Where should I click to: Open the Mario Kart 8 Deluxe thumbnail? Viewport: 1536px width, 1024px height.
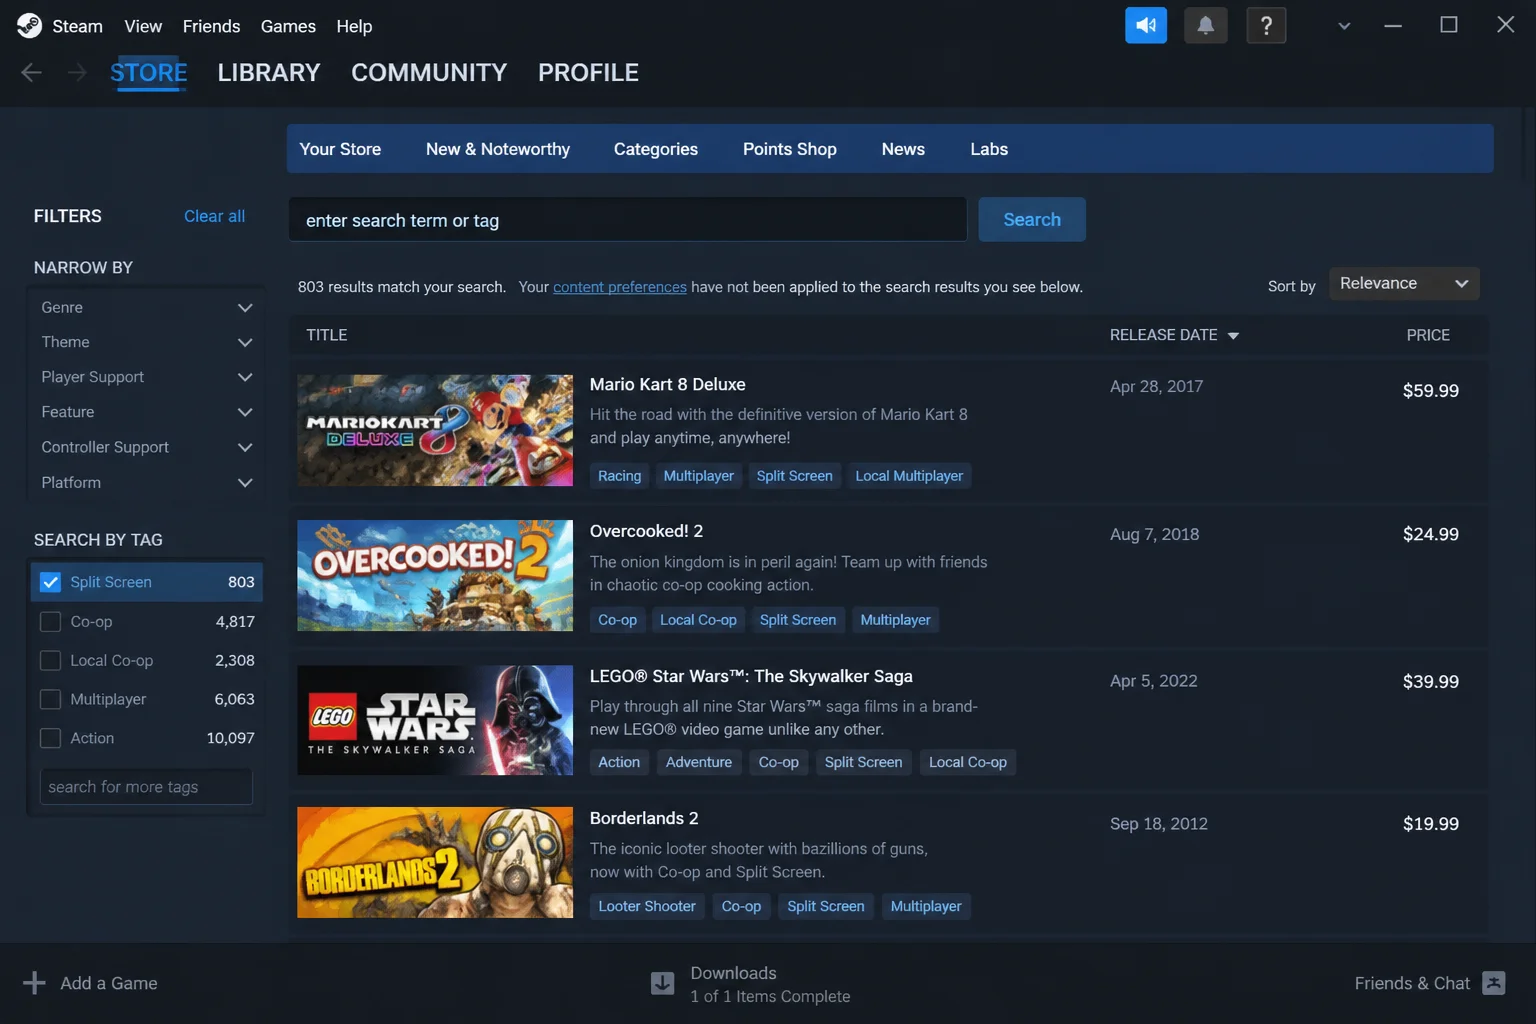click(435, 430)
